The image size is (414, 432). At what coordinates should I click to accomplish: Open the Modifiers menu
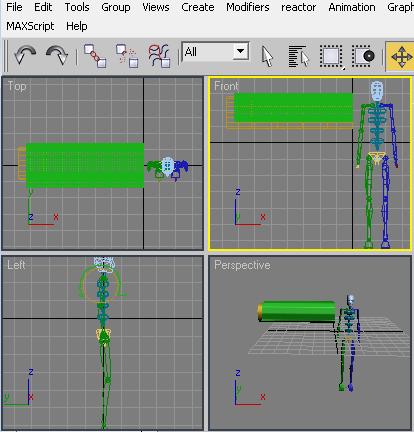click(248, 7)
